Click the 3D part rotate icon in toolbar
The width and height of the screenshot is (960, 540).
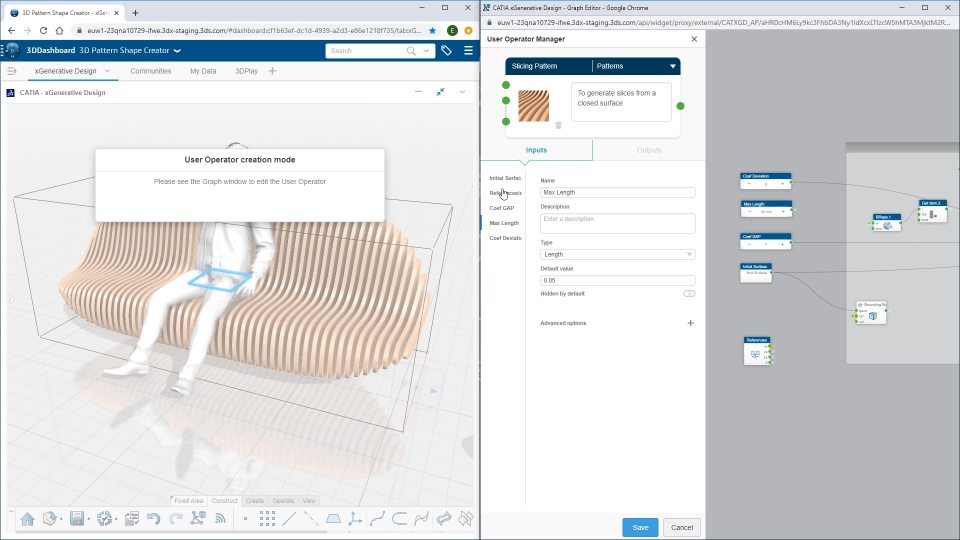50,519
